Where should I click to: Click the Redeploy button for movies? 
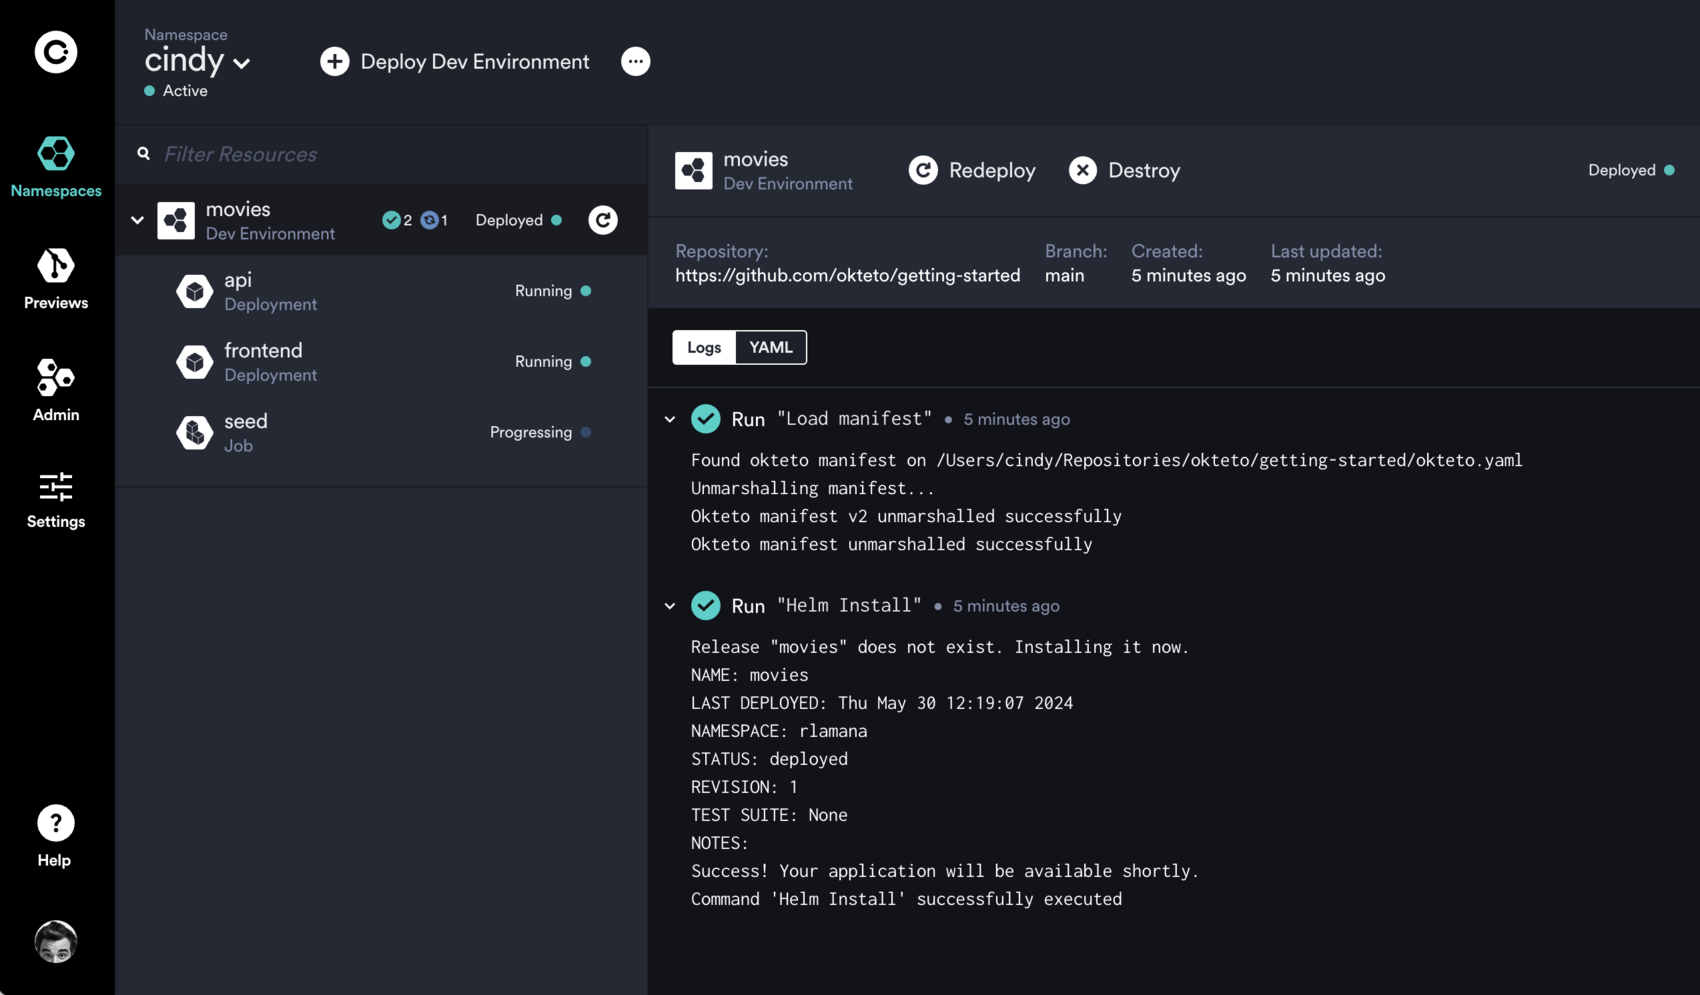click(971, 170)
